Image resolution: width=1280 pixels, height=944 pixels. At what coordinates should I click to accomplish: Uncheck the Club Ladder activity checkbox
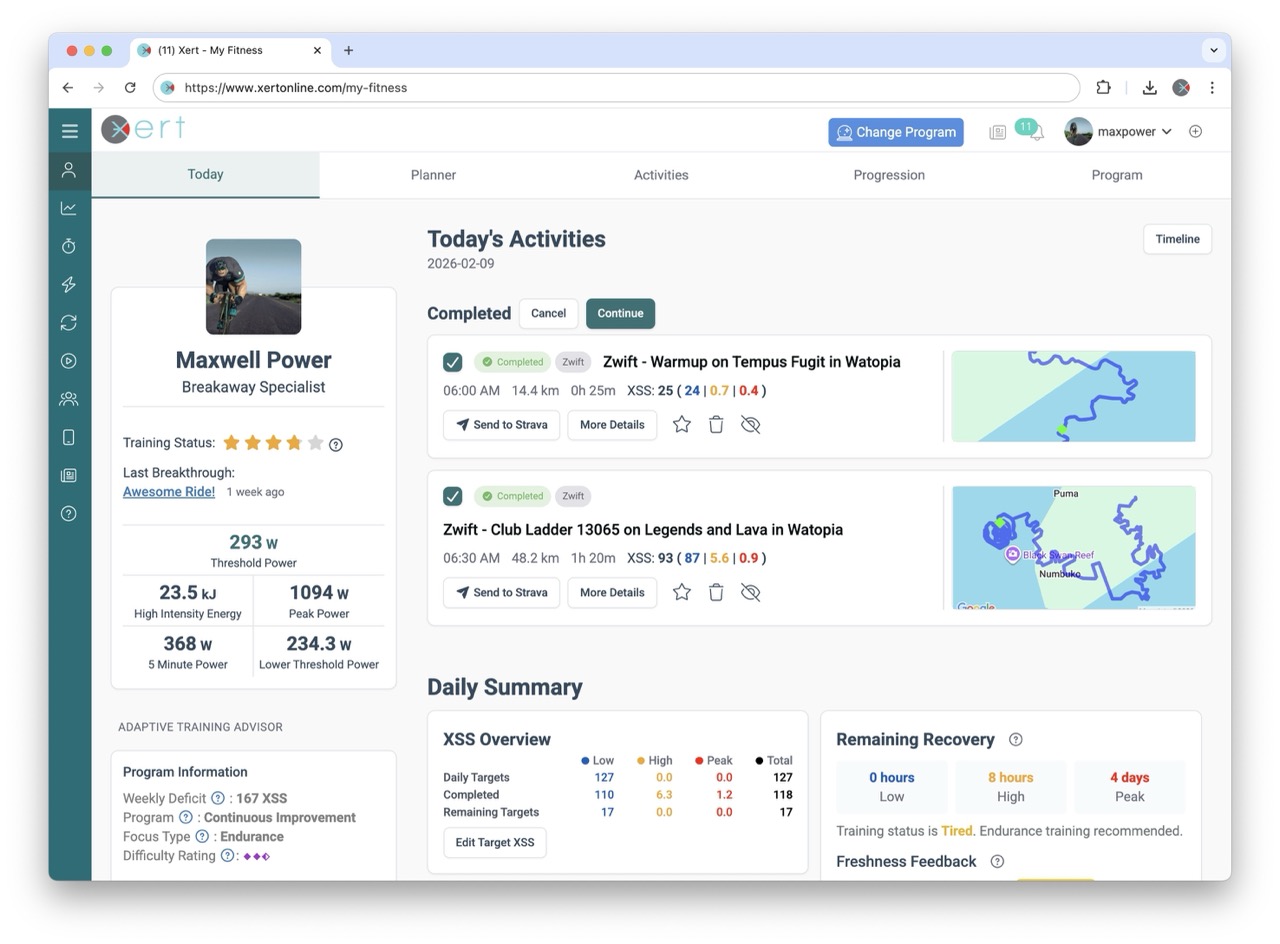[453, 496]
